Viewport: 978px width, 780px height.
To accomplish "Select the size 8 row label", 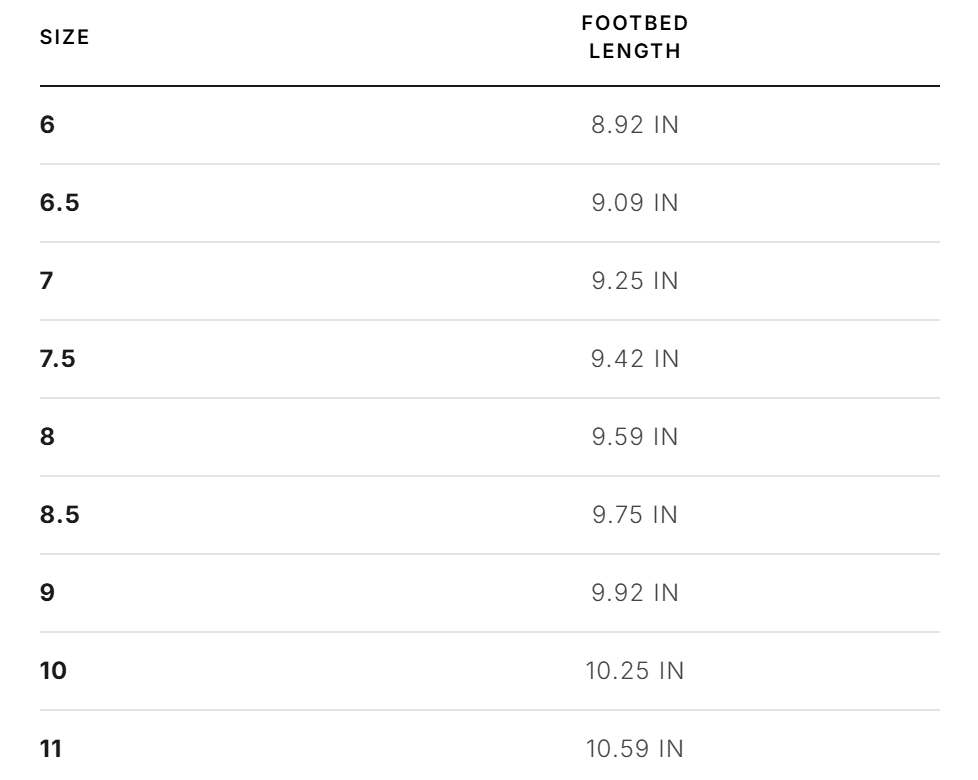I will 47,436.
